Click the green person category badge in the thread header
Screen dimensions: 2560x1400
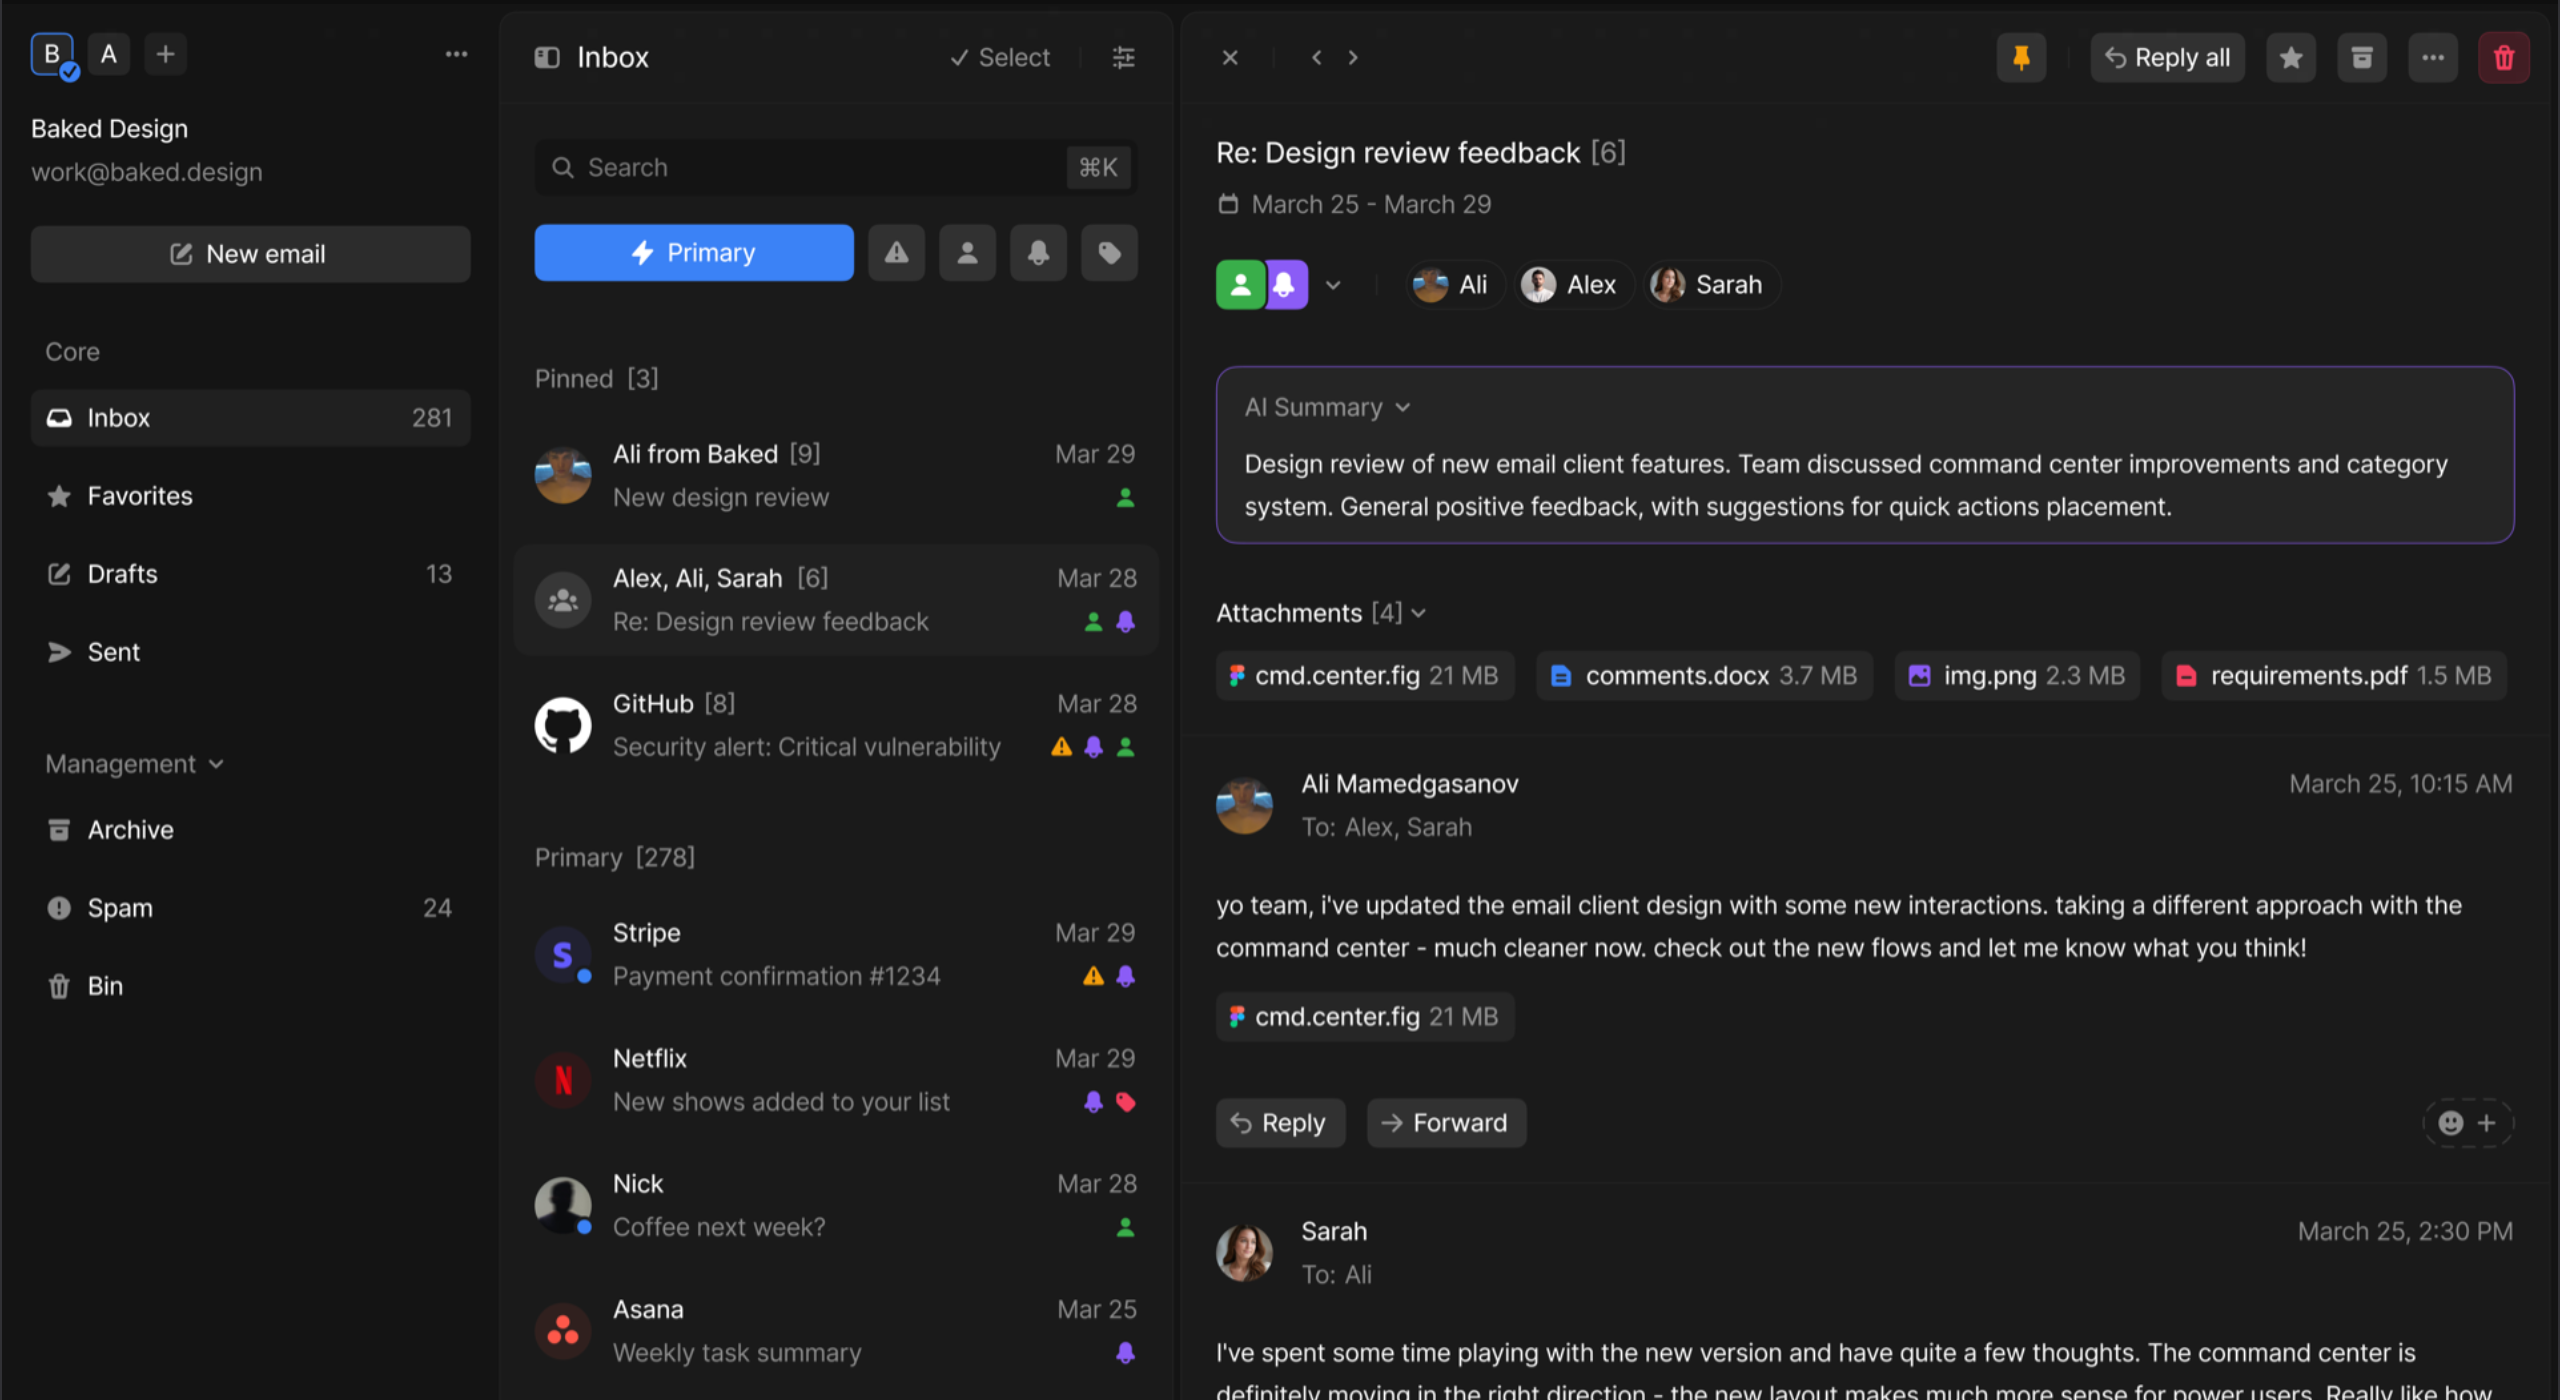click(x=1240, y=285)
